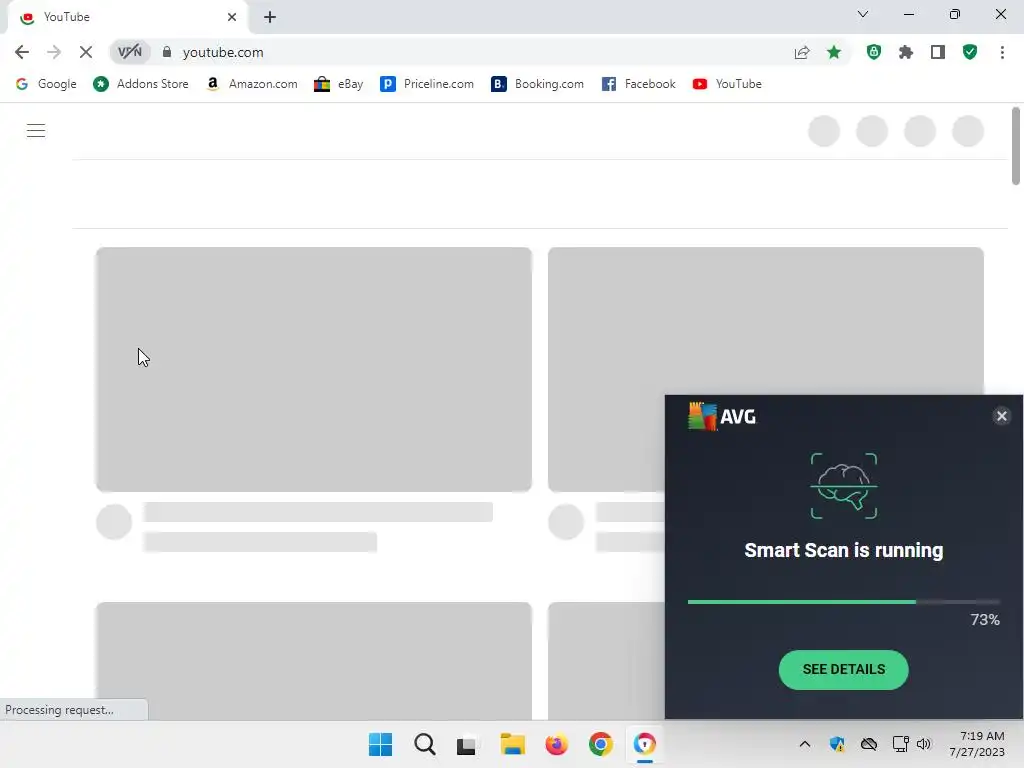This screenshot has width=1024, height=768.
Task: Open the Priceline.com bookmark
Action: pyautogui.click(x=426, y=84)
